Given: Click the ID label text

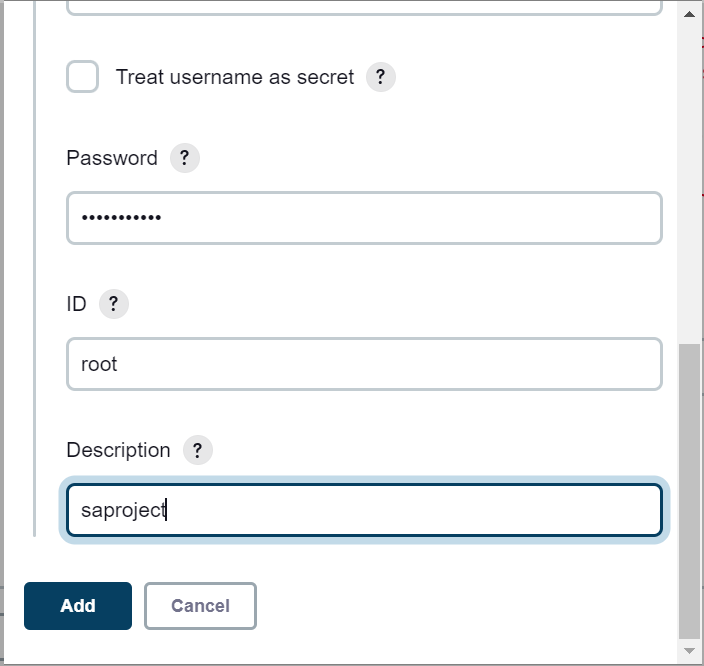Looking at the screenshot, I should click(76, 304).
